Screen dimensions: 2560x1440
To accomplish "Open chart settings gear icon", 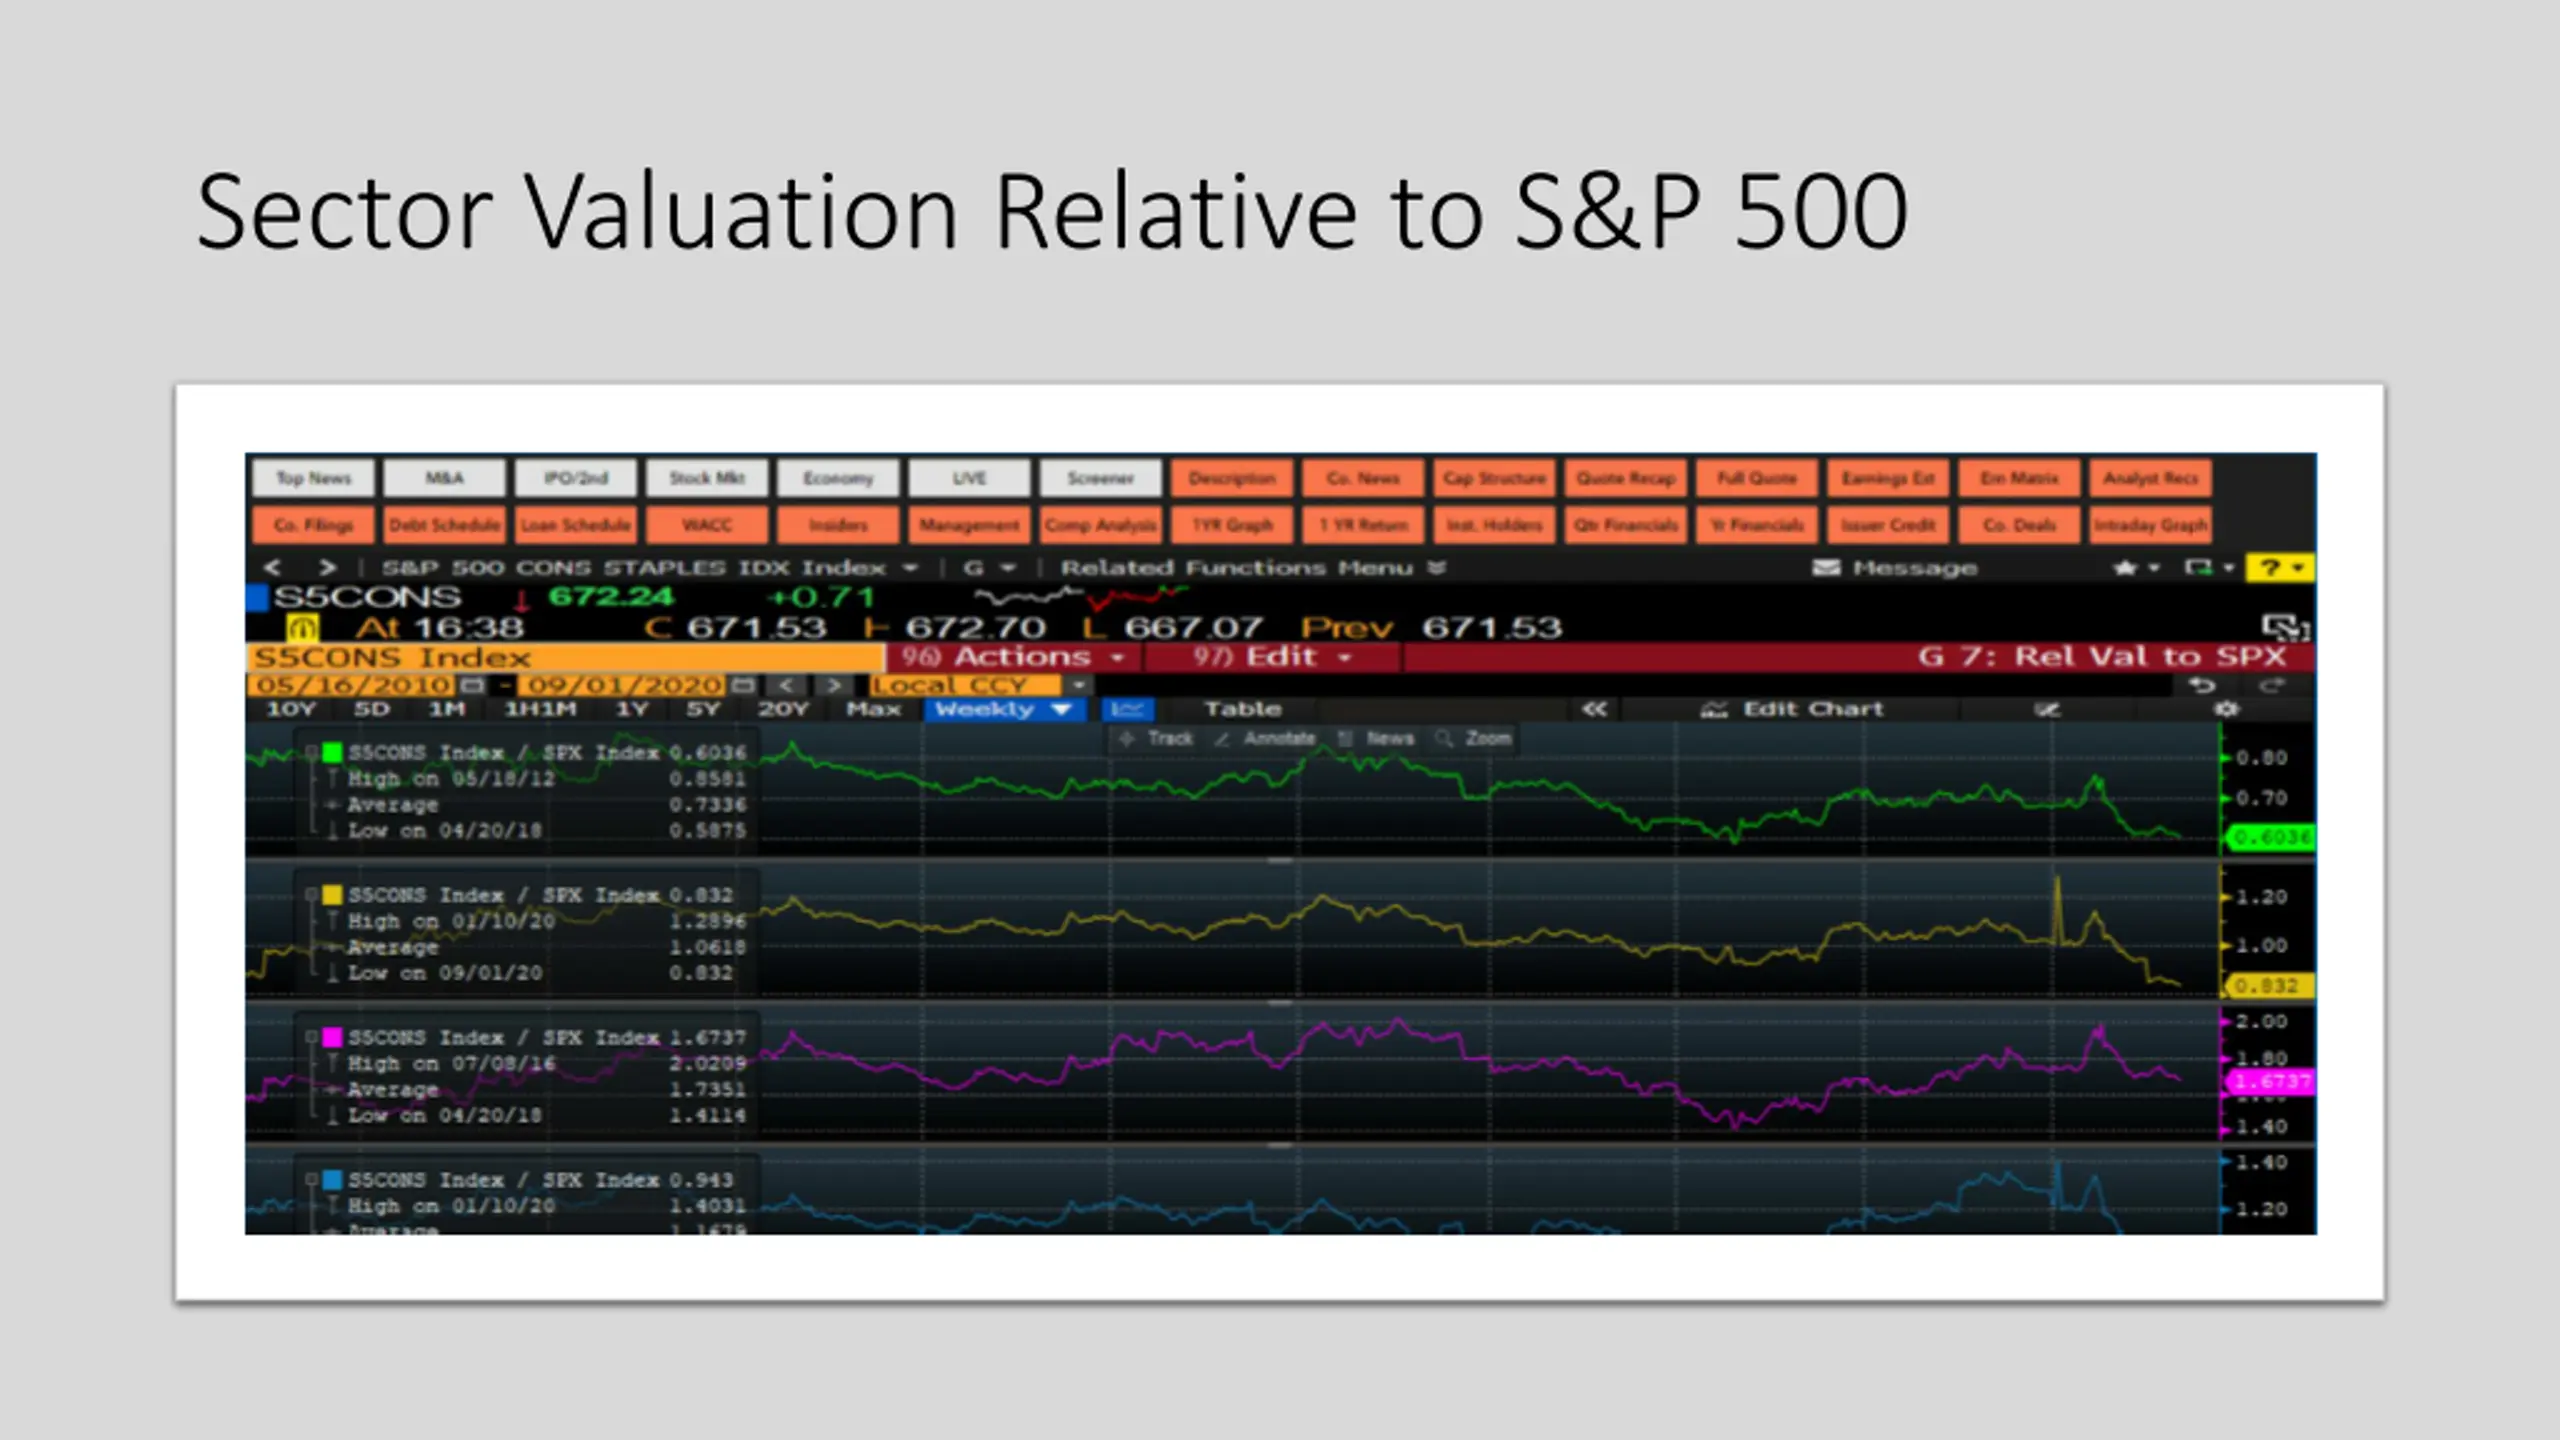I will click(x=2226, y=709).
